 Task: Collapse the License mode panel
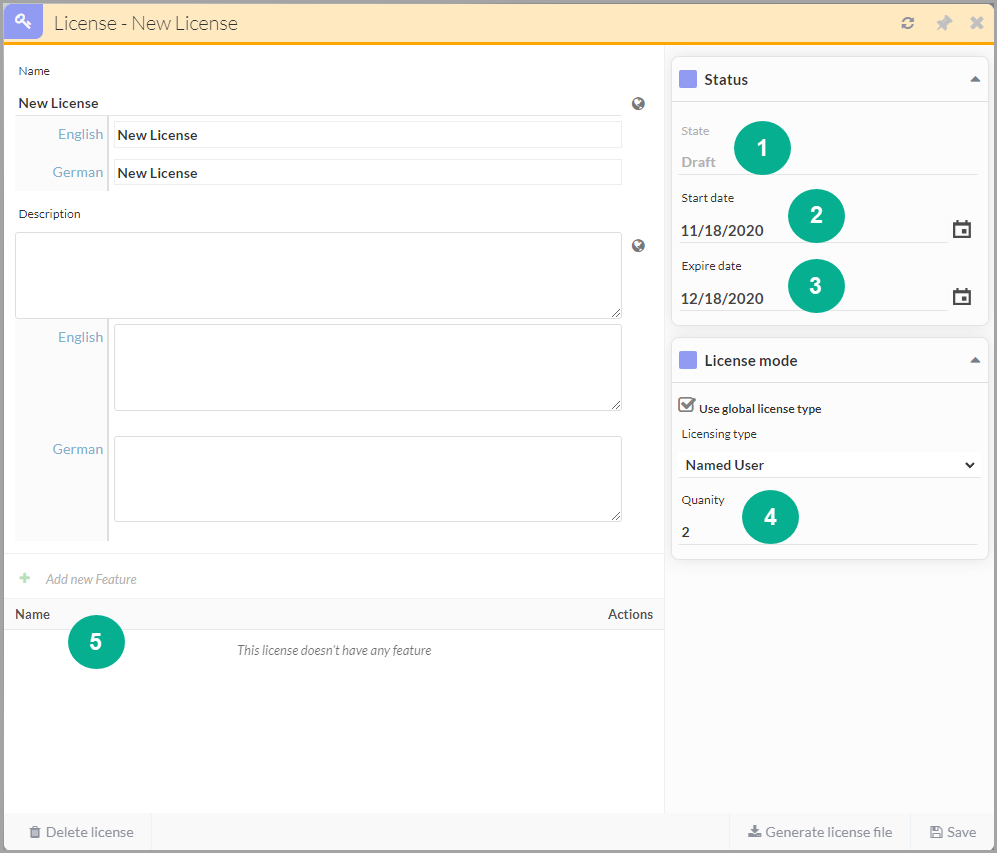tap(975, 360)
